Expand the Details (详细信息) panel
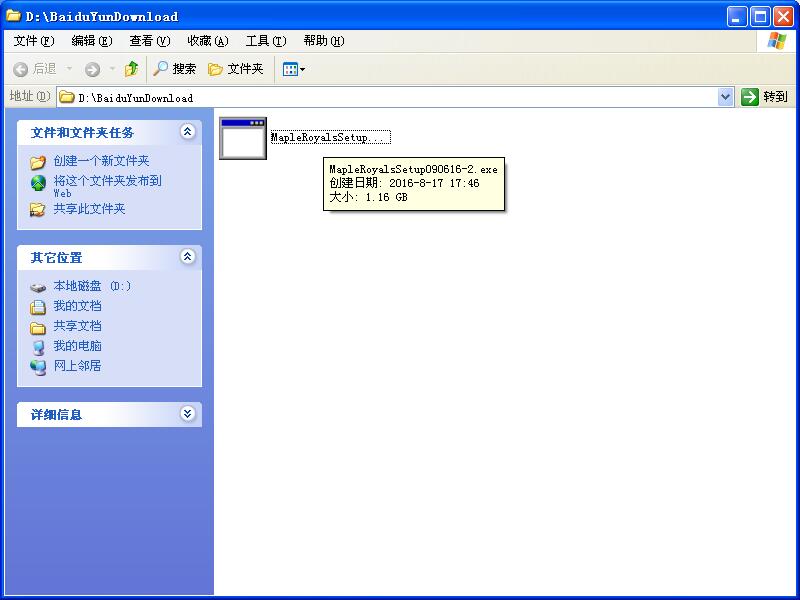The height and width of the screenshot is (600, 800). click(187, 414)
